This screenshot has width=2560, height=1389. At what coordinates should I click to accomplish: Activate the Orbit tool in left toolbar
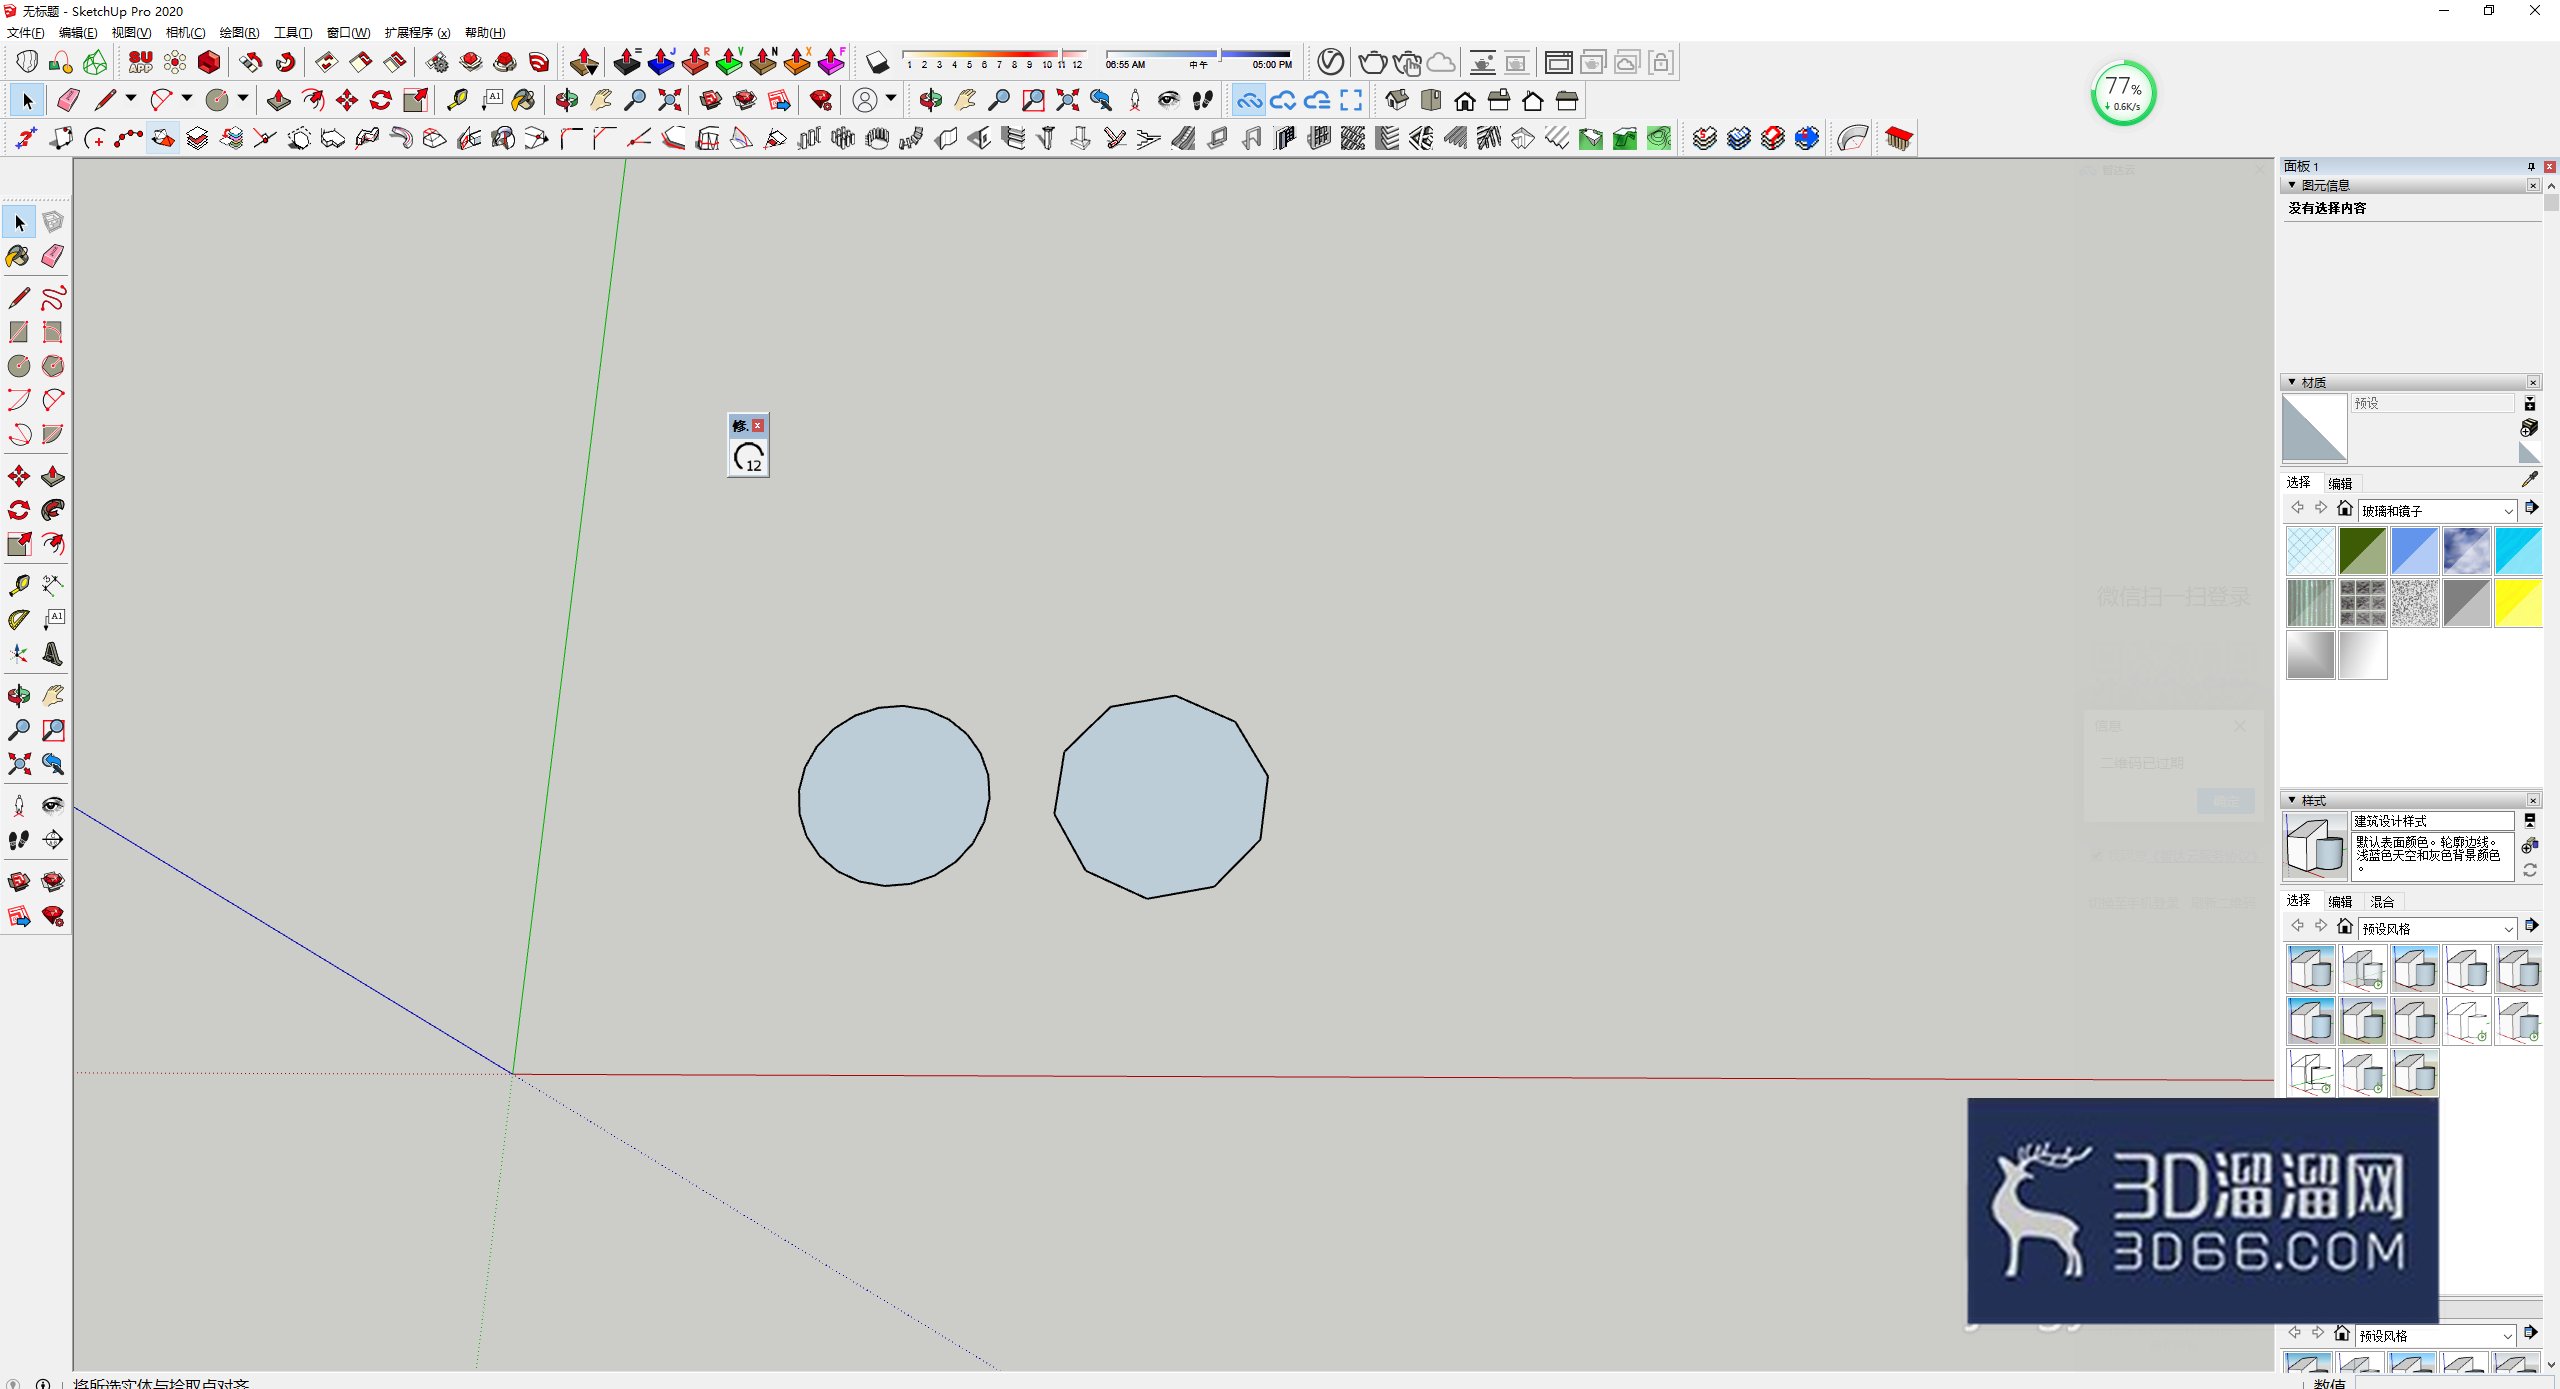click(x=19, y=695)
